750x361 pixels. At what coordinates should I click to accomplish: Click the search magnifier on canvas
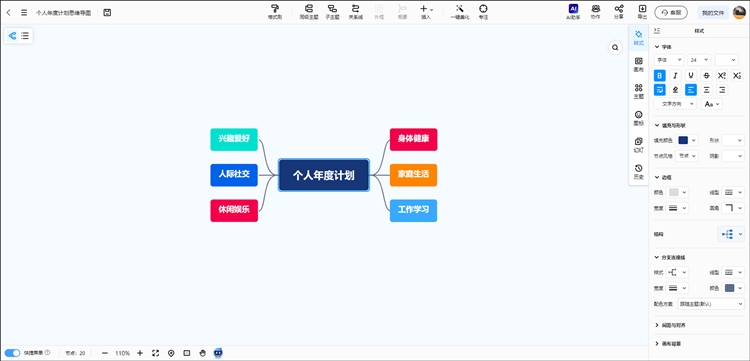click(615, 47)
